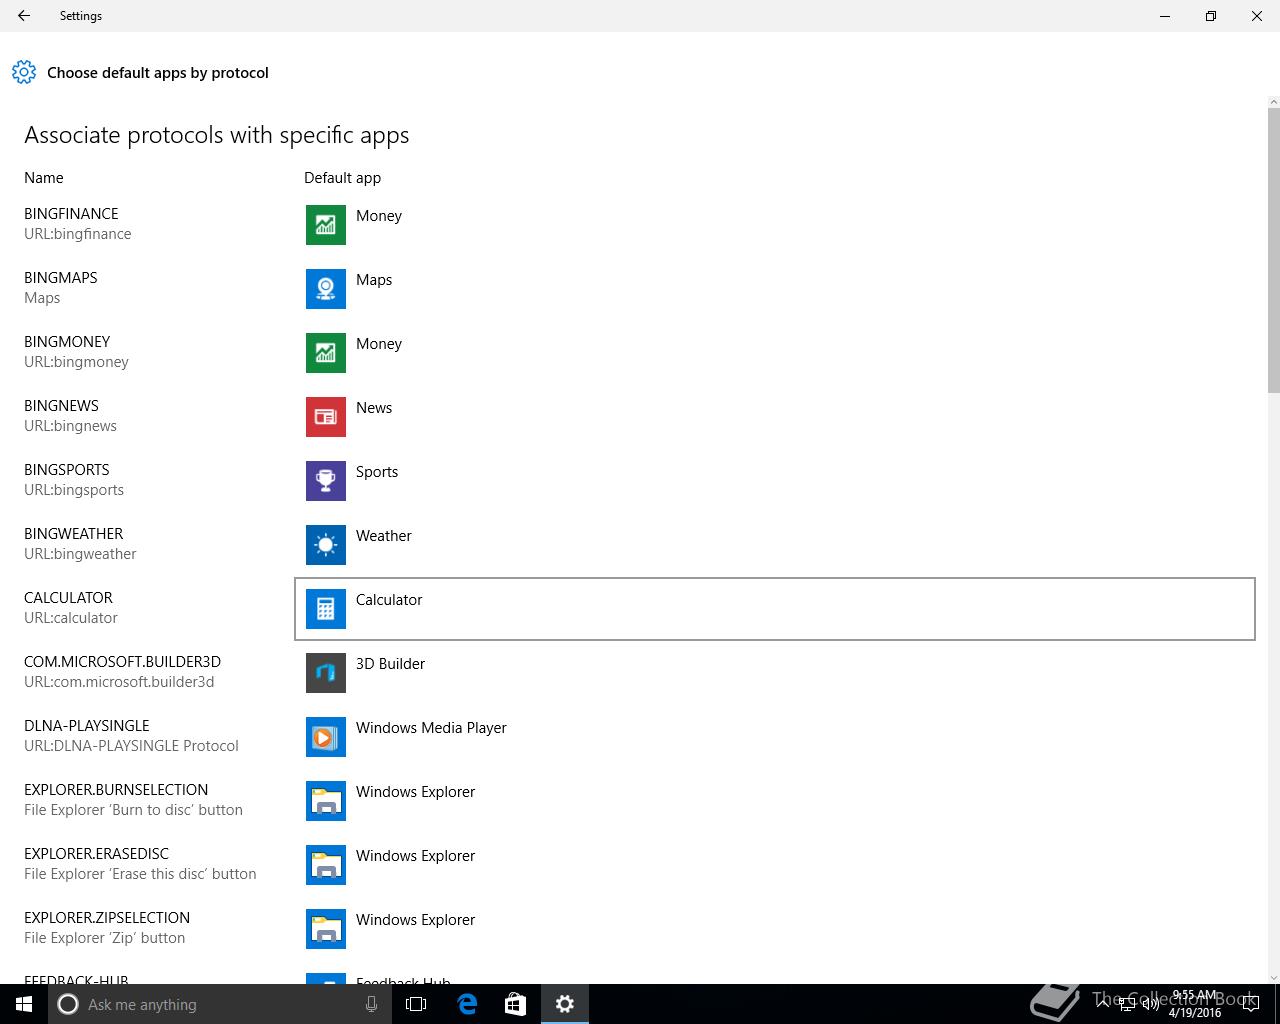
Task: Click the red News app icon
Action: coord(326,417)
